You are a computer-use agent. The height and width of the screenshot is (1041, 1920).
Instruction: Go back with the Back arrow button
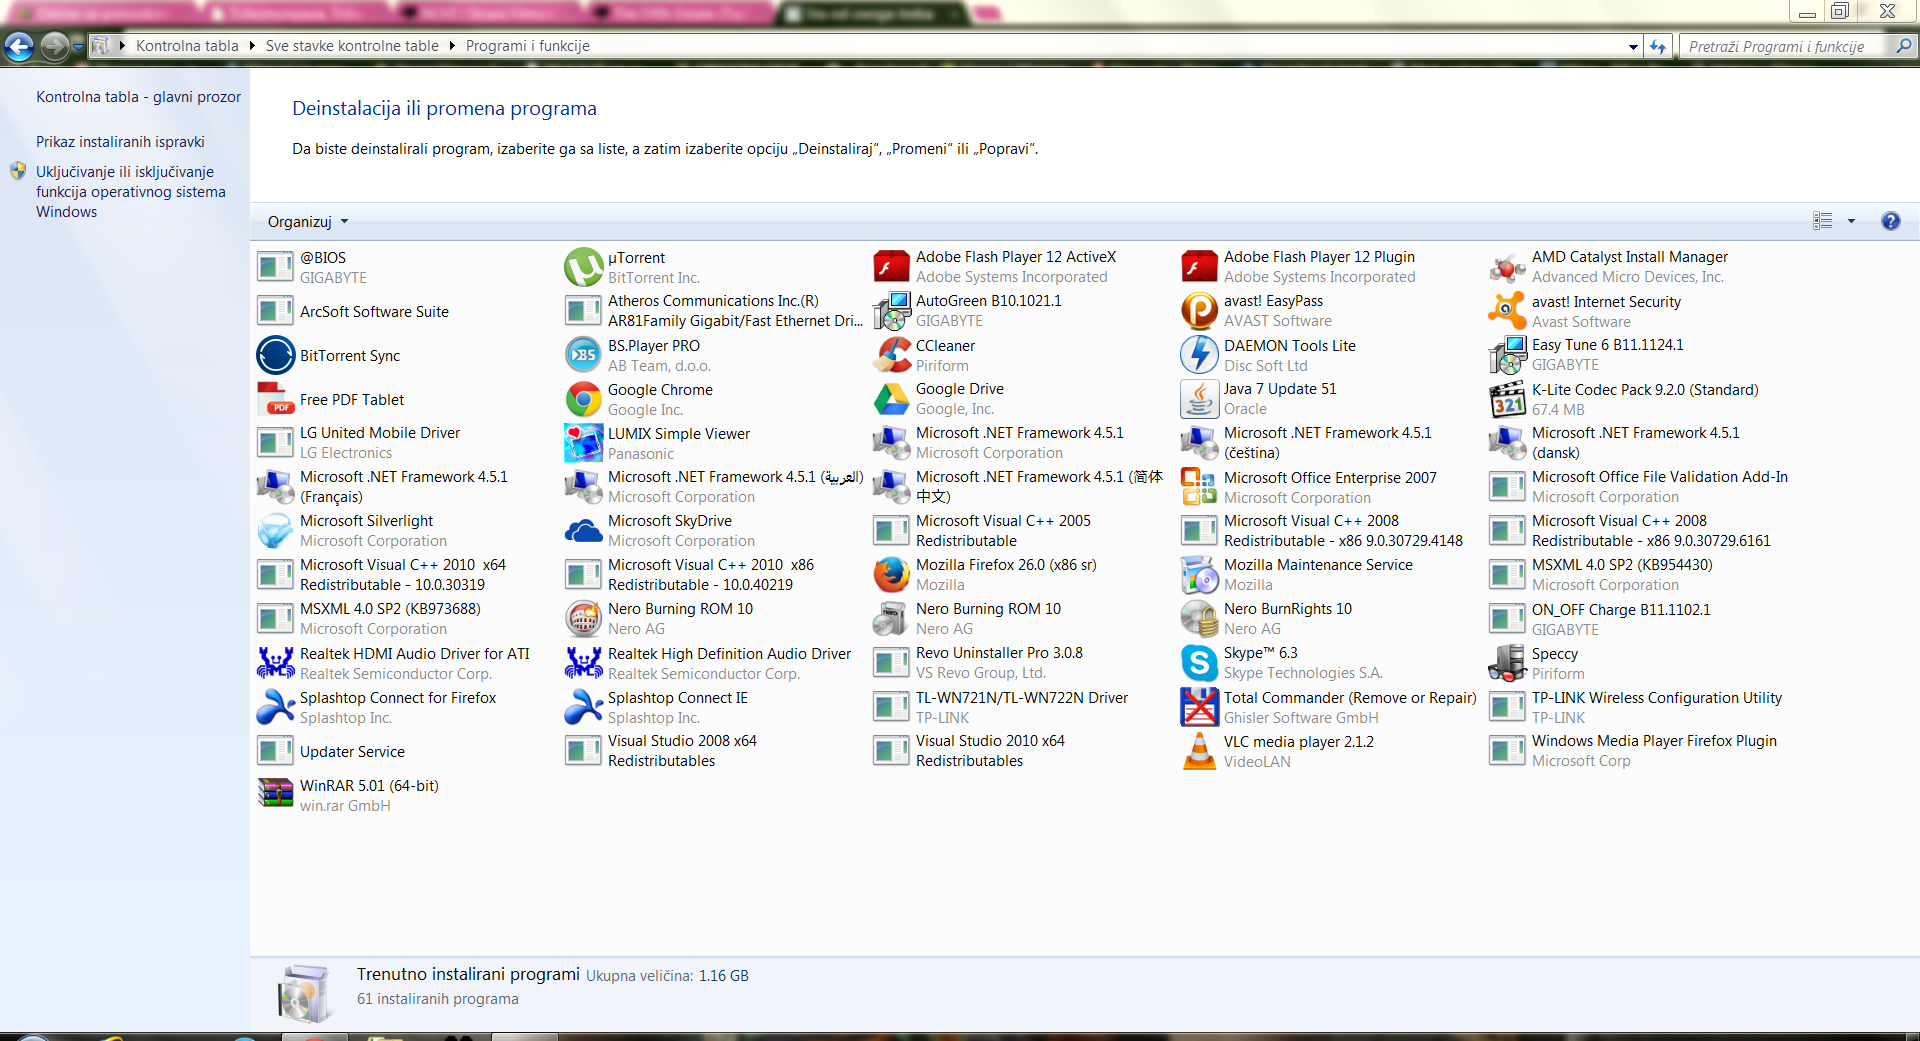tap(19, 46)
